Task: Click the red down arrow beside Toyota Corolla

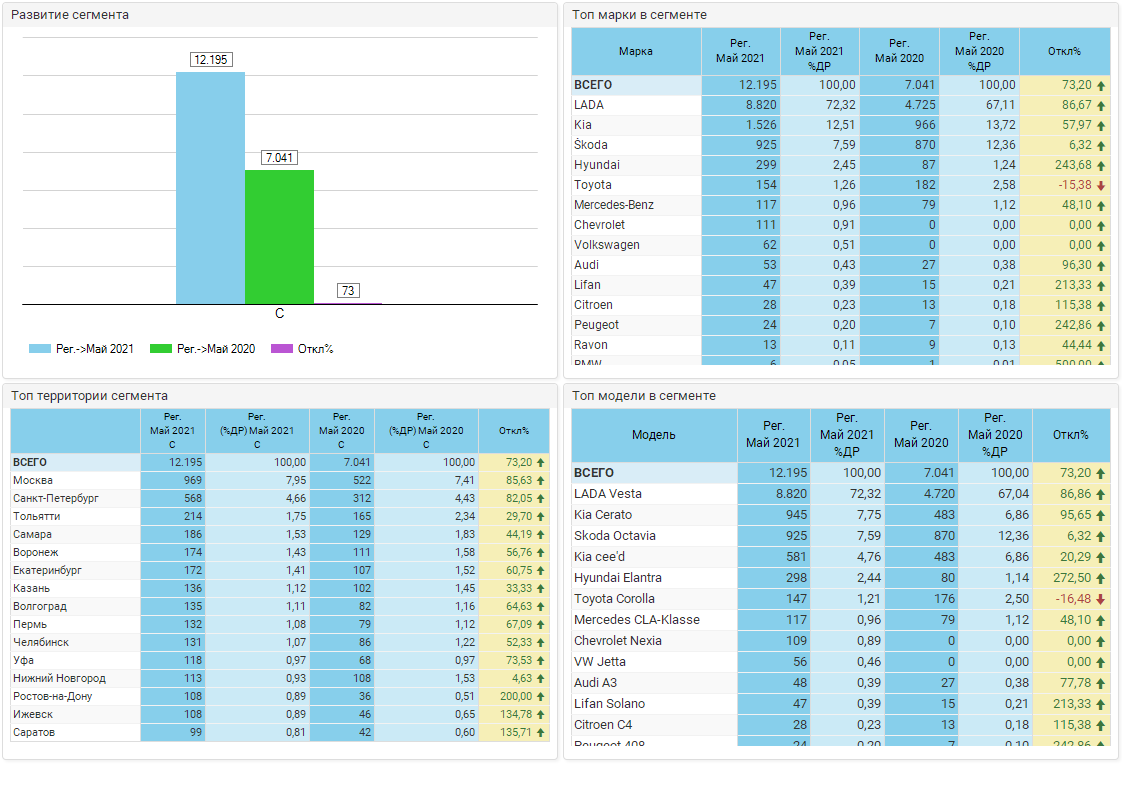Action: (1101, 599)
